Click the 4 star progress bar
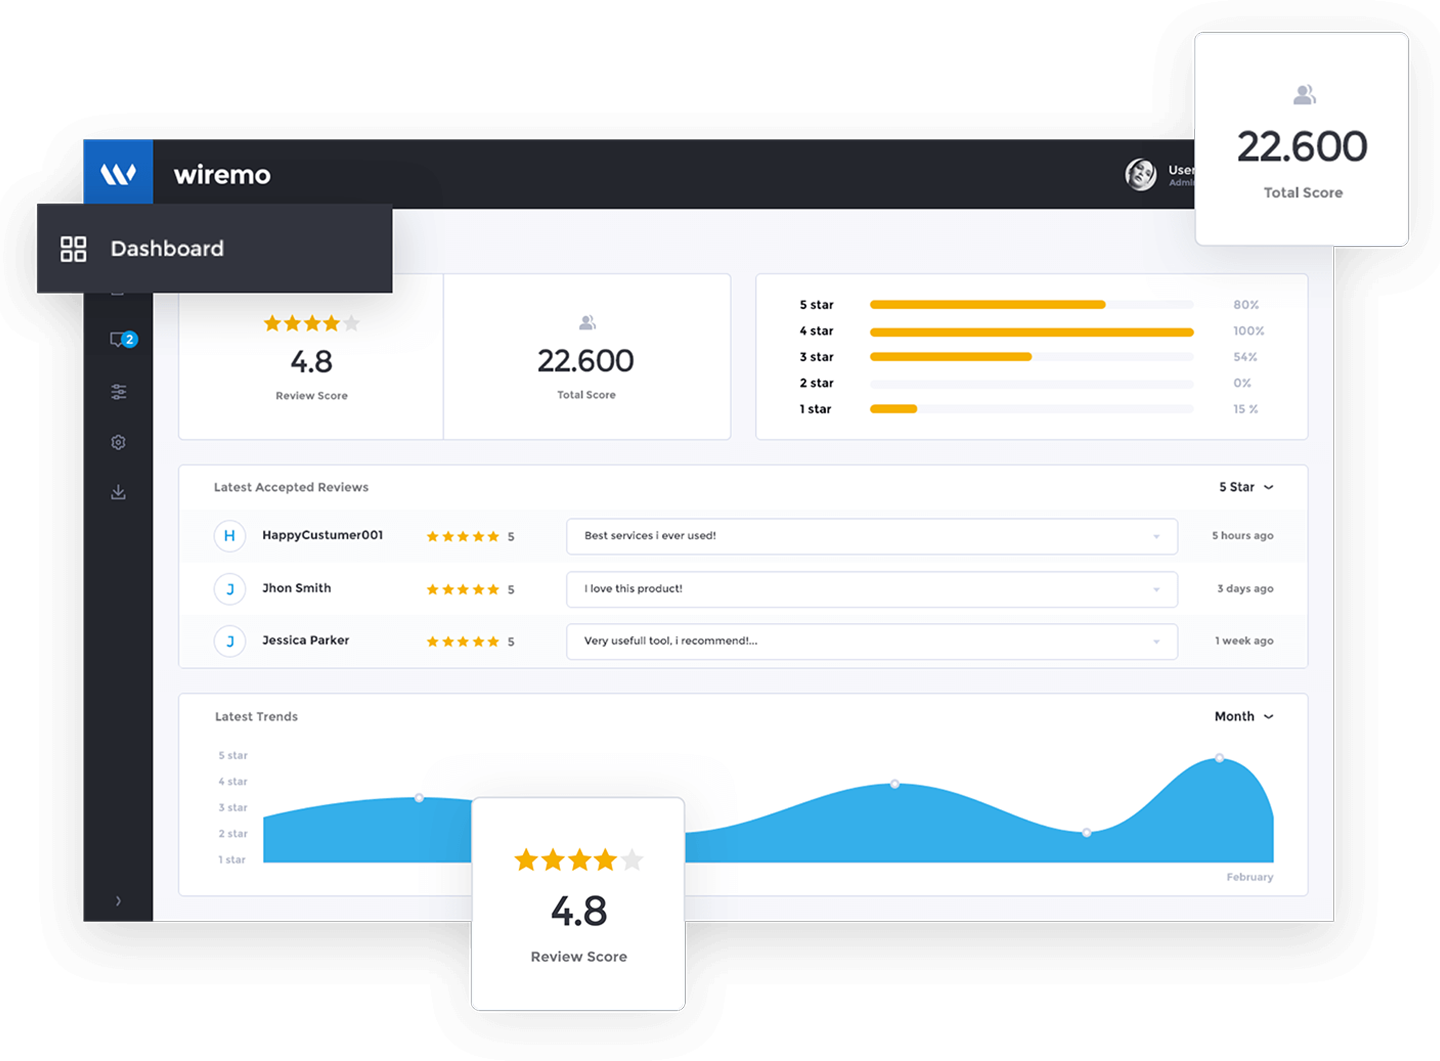 [x=1032, y=331]
